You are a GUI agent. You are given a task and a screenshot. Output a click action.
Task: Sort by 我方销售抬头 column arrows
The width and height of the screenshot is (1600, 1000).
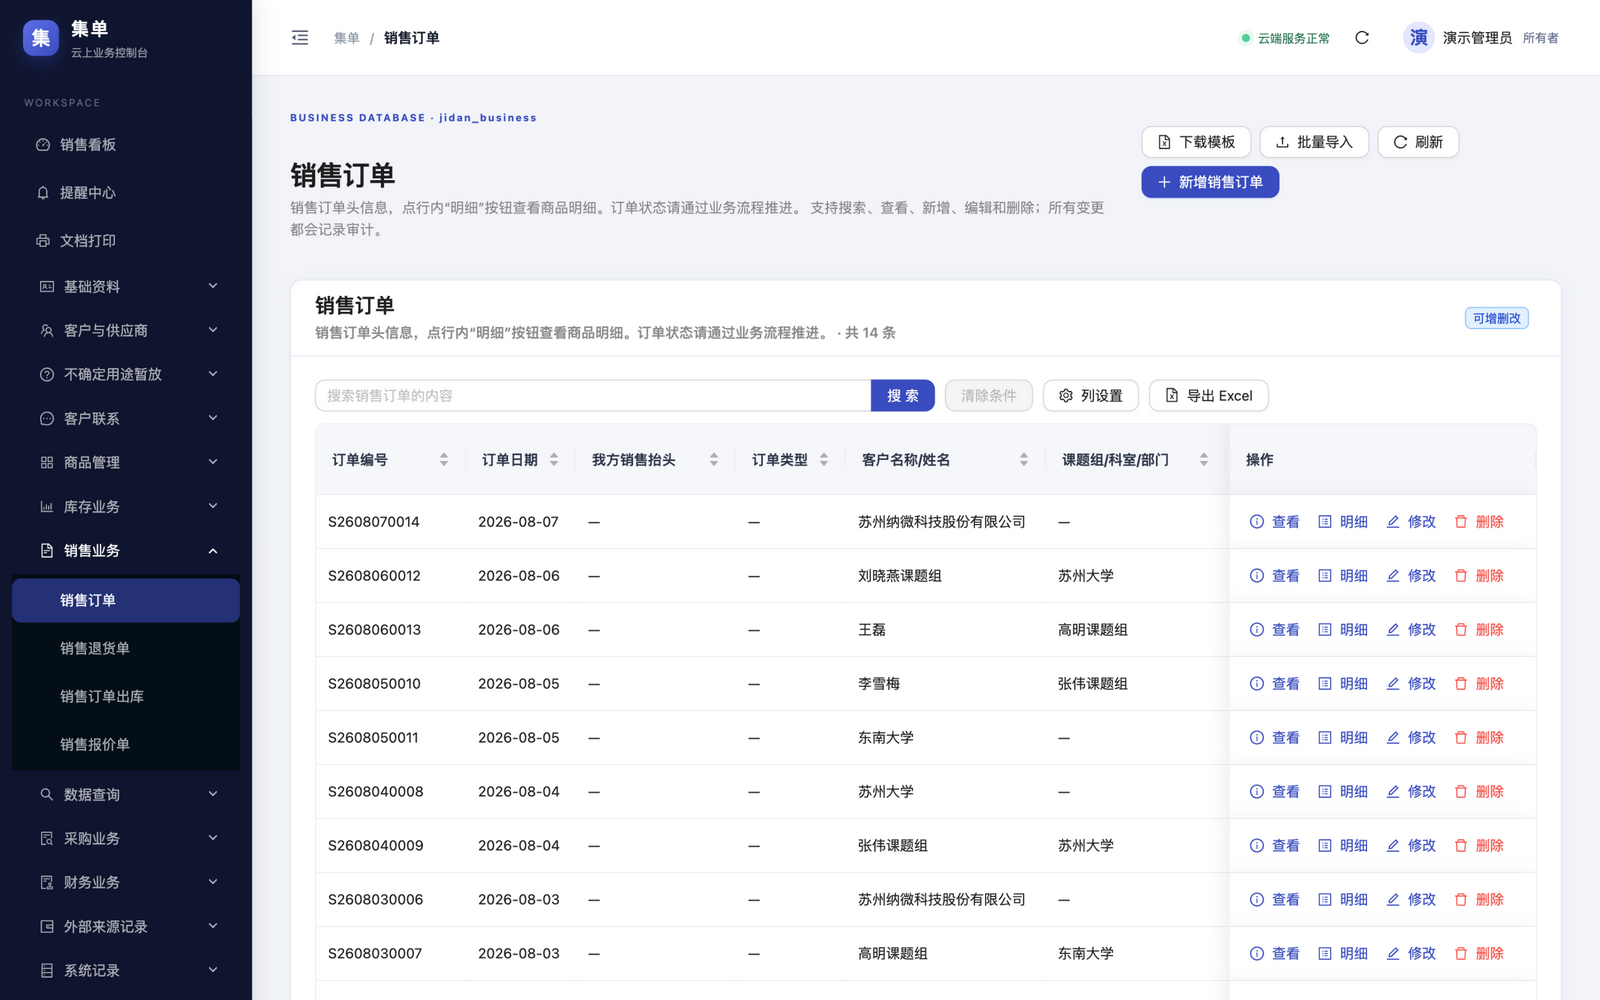coord(714,460)
